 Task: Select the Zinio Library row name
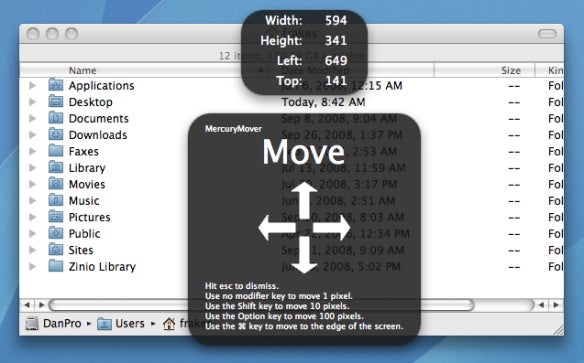click(x=102, y=267)
